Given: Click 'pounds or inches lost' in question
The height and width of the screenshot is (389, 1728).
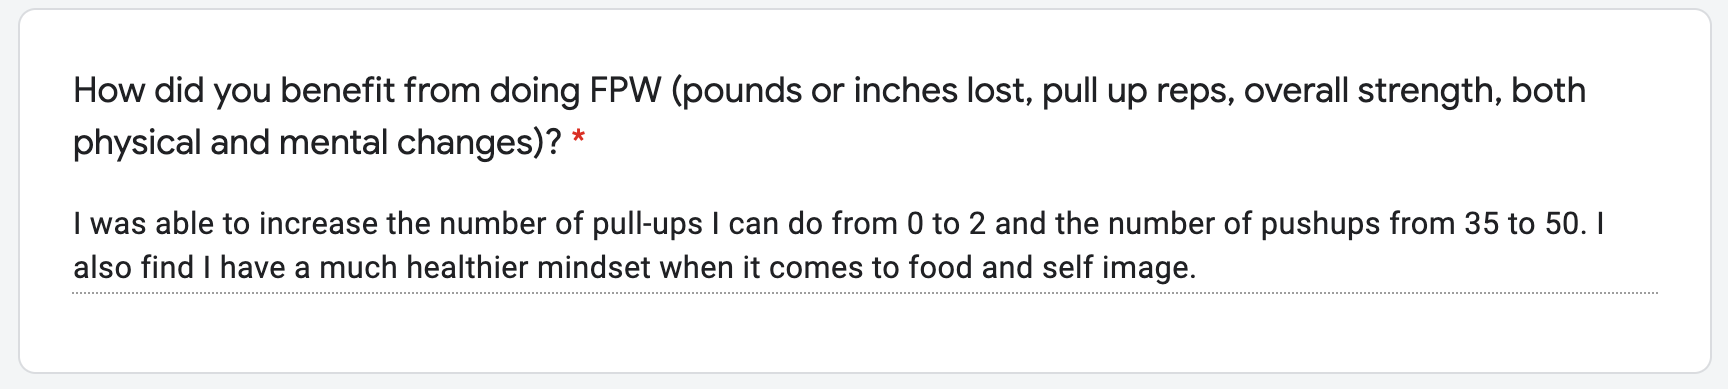Looking at the screenshot, I should (x=853, y=91).
